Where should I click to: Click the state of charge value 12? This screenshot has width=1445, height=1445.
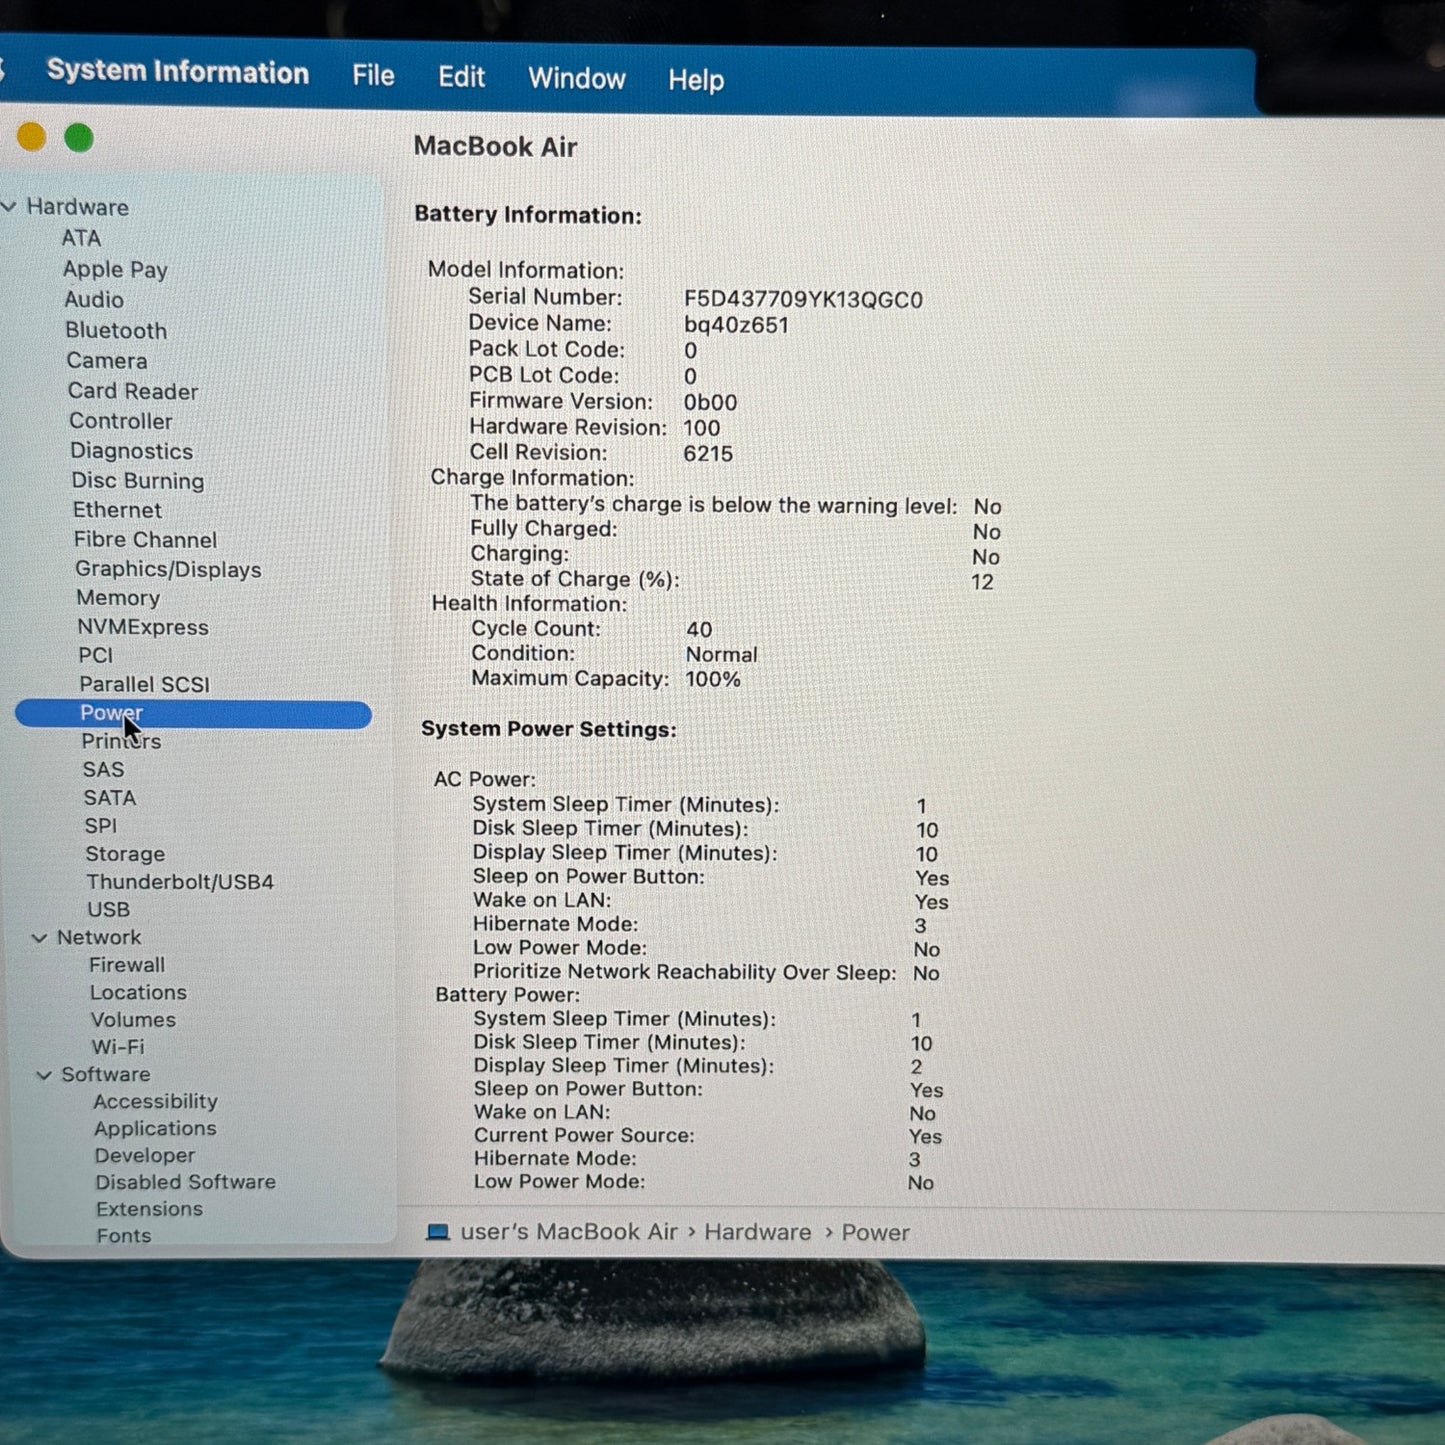[982, 582]
